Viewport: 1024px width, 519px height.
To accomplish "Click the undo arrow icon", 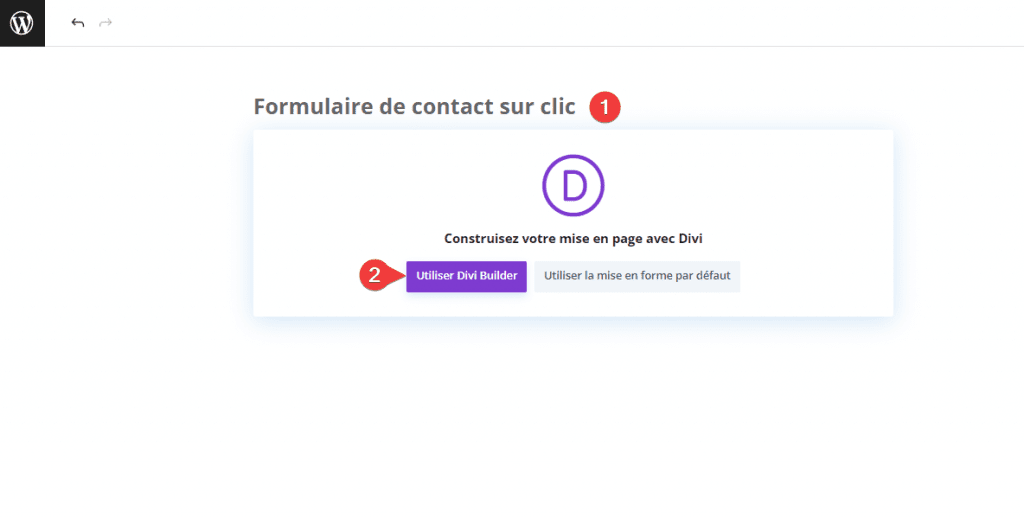I will click(x=78, y=23).
